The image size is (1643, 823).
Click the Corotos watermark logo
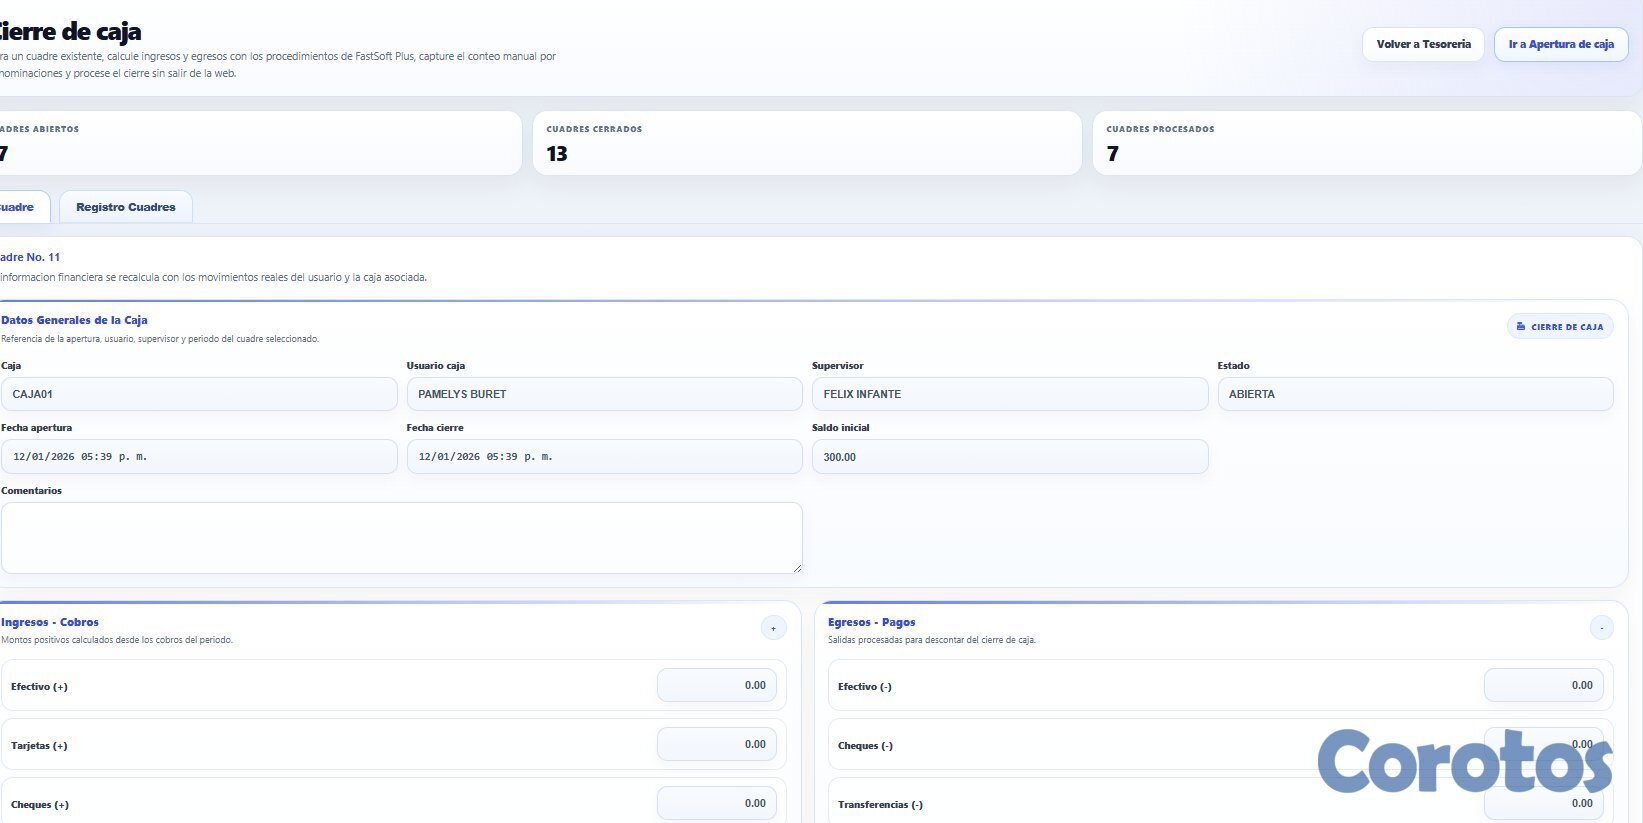[1464, 762]
